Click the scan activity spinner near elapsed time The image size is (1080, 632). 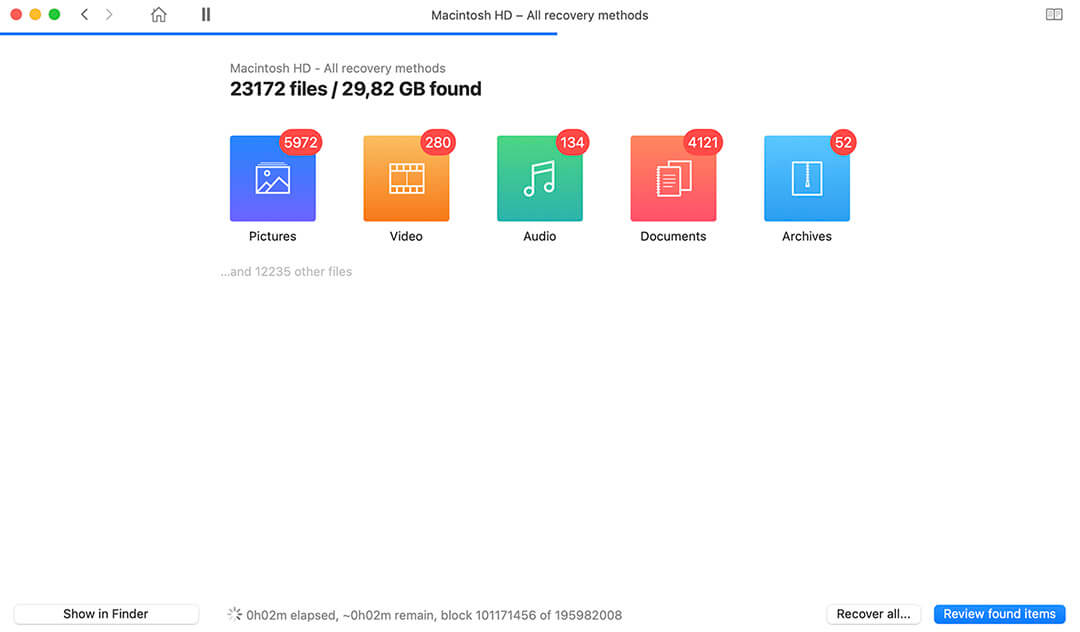(234, 614)
